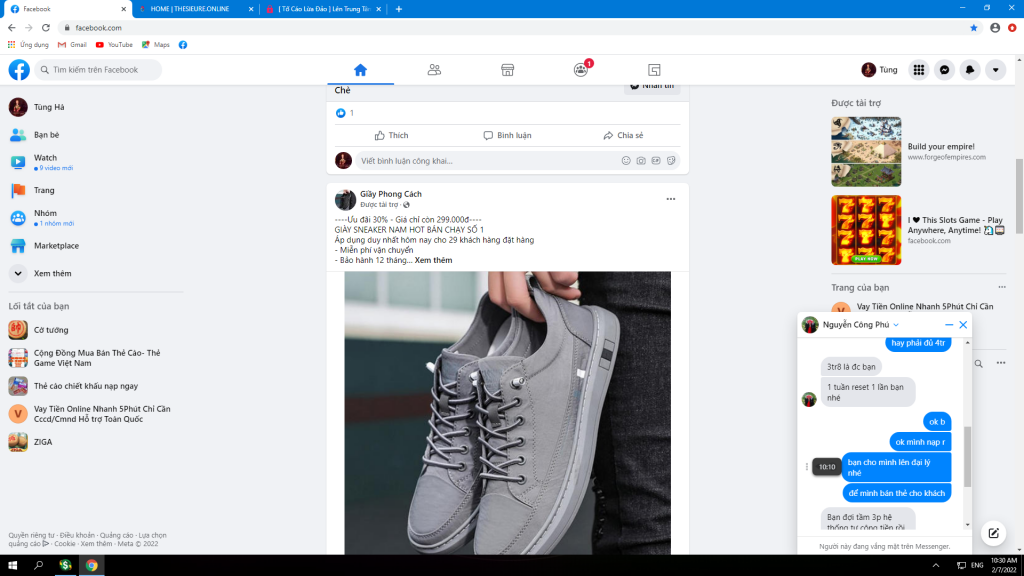Open the Messenger icon in header
Viewport: 1024px width, 576px height.
(944, 70)
